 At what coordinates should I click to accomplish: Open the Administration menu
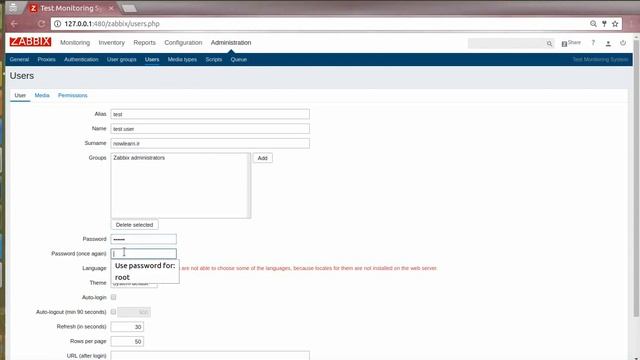231,42
